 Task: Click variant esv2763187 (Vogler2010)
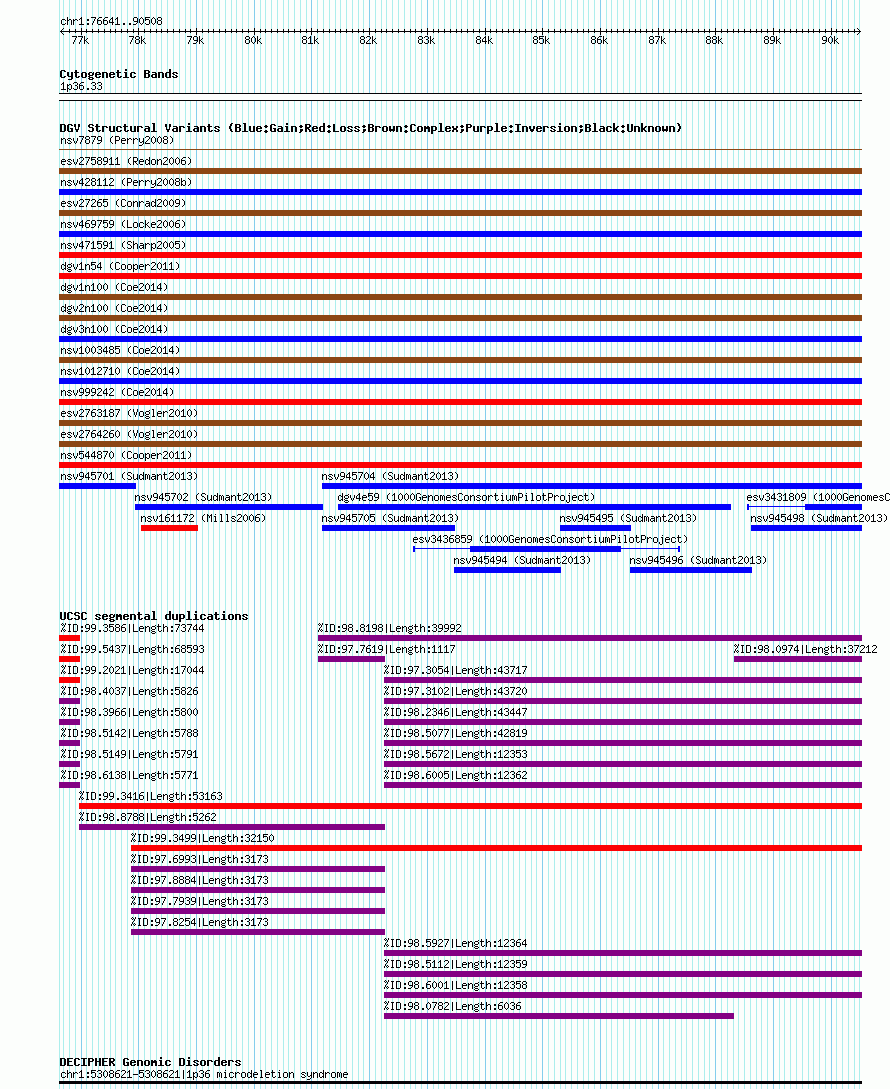[x=129, y=413]
